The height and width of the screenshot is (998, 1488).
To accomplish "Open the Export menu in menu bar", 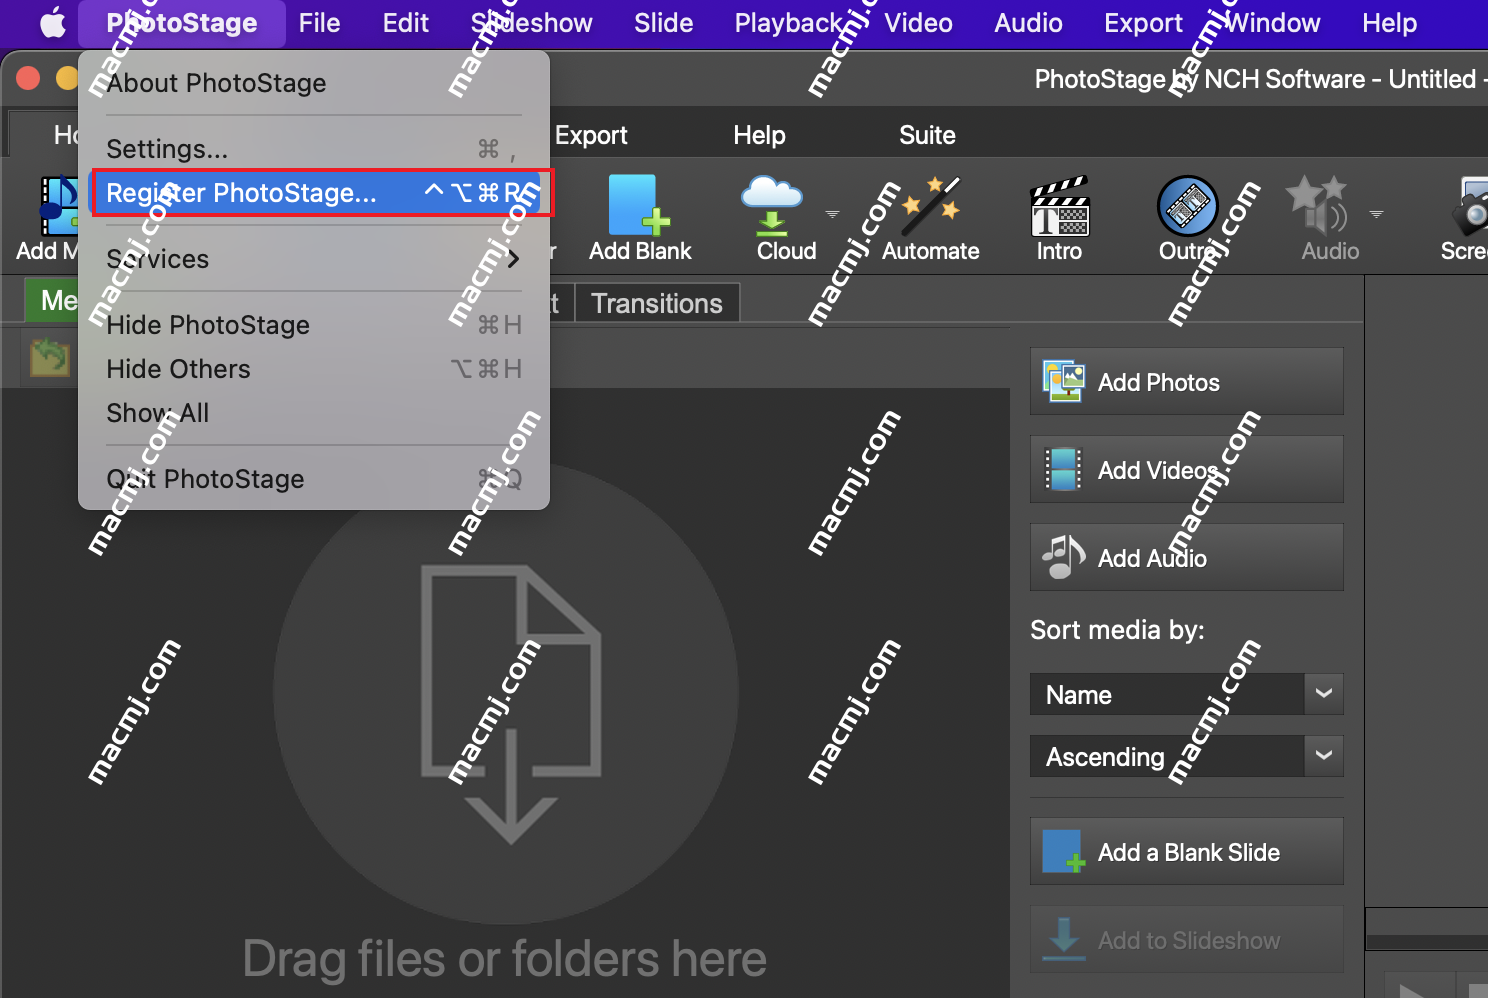I will pos(1143,23).
